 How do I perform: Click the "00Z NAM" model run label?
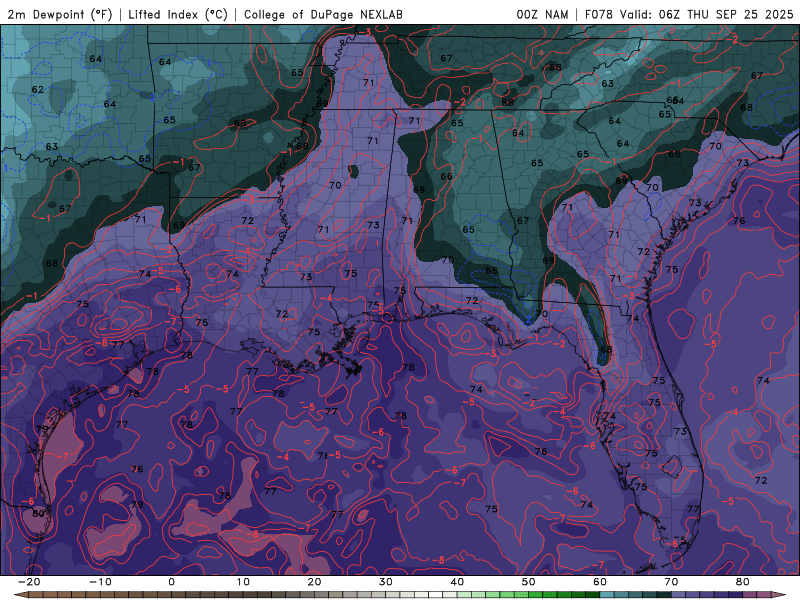tap(542, 14)
